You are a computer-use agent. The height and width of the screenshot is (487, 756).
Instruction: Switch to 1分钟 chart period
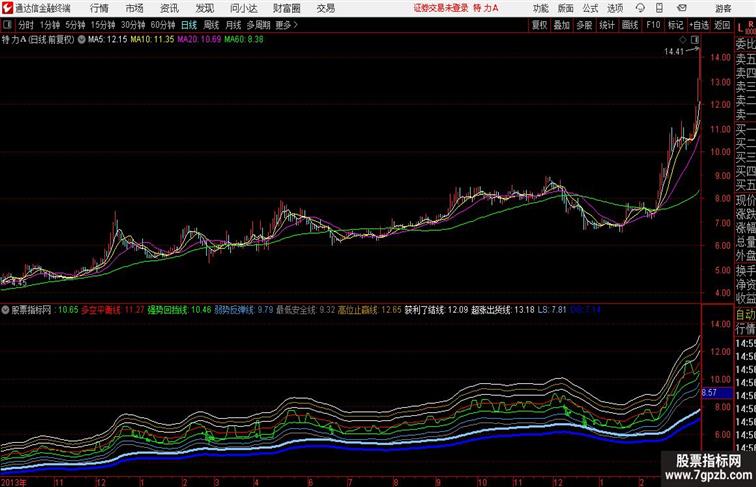coord(50,25)
